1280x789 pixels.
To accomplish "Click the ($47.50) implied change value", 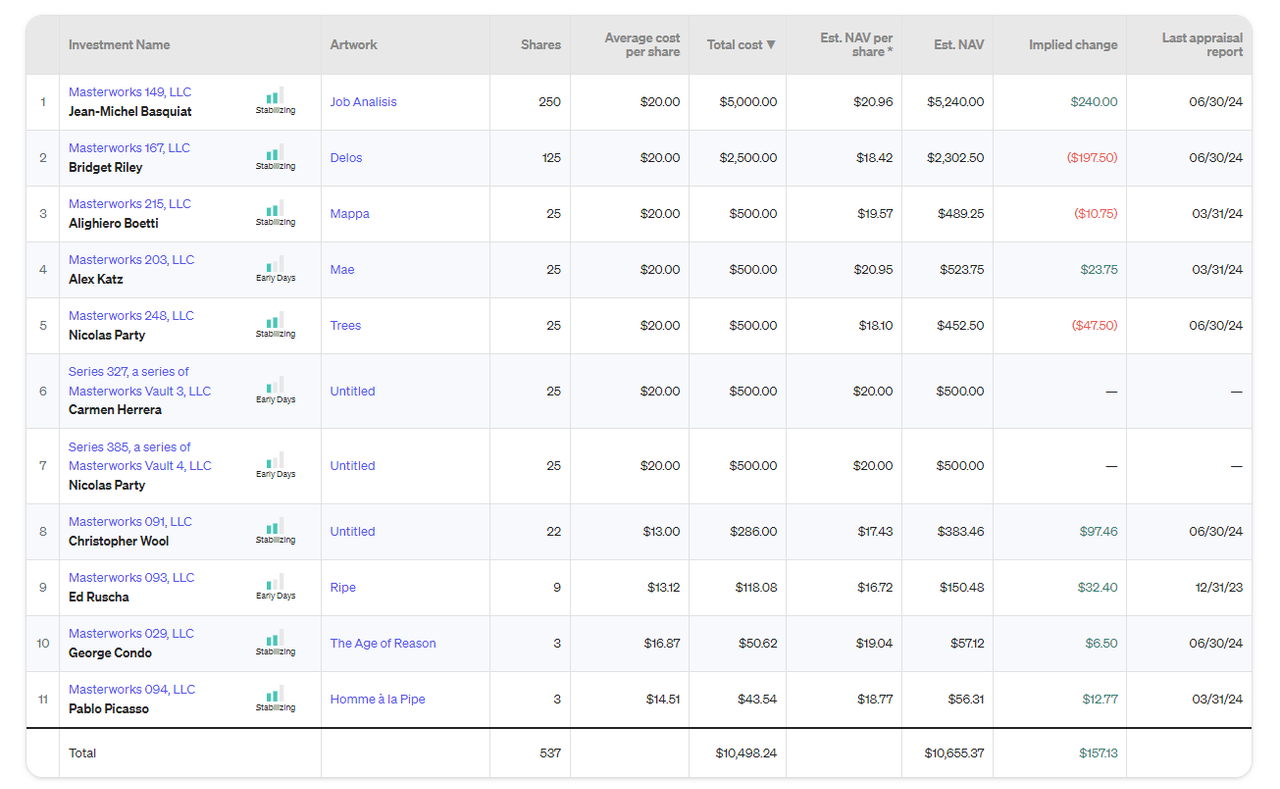I will 1094,326.
